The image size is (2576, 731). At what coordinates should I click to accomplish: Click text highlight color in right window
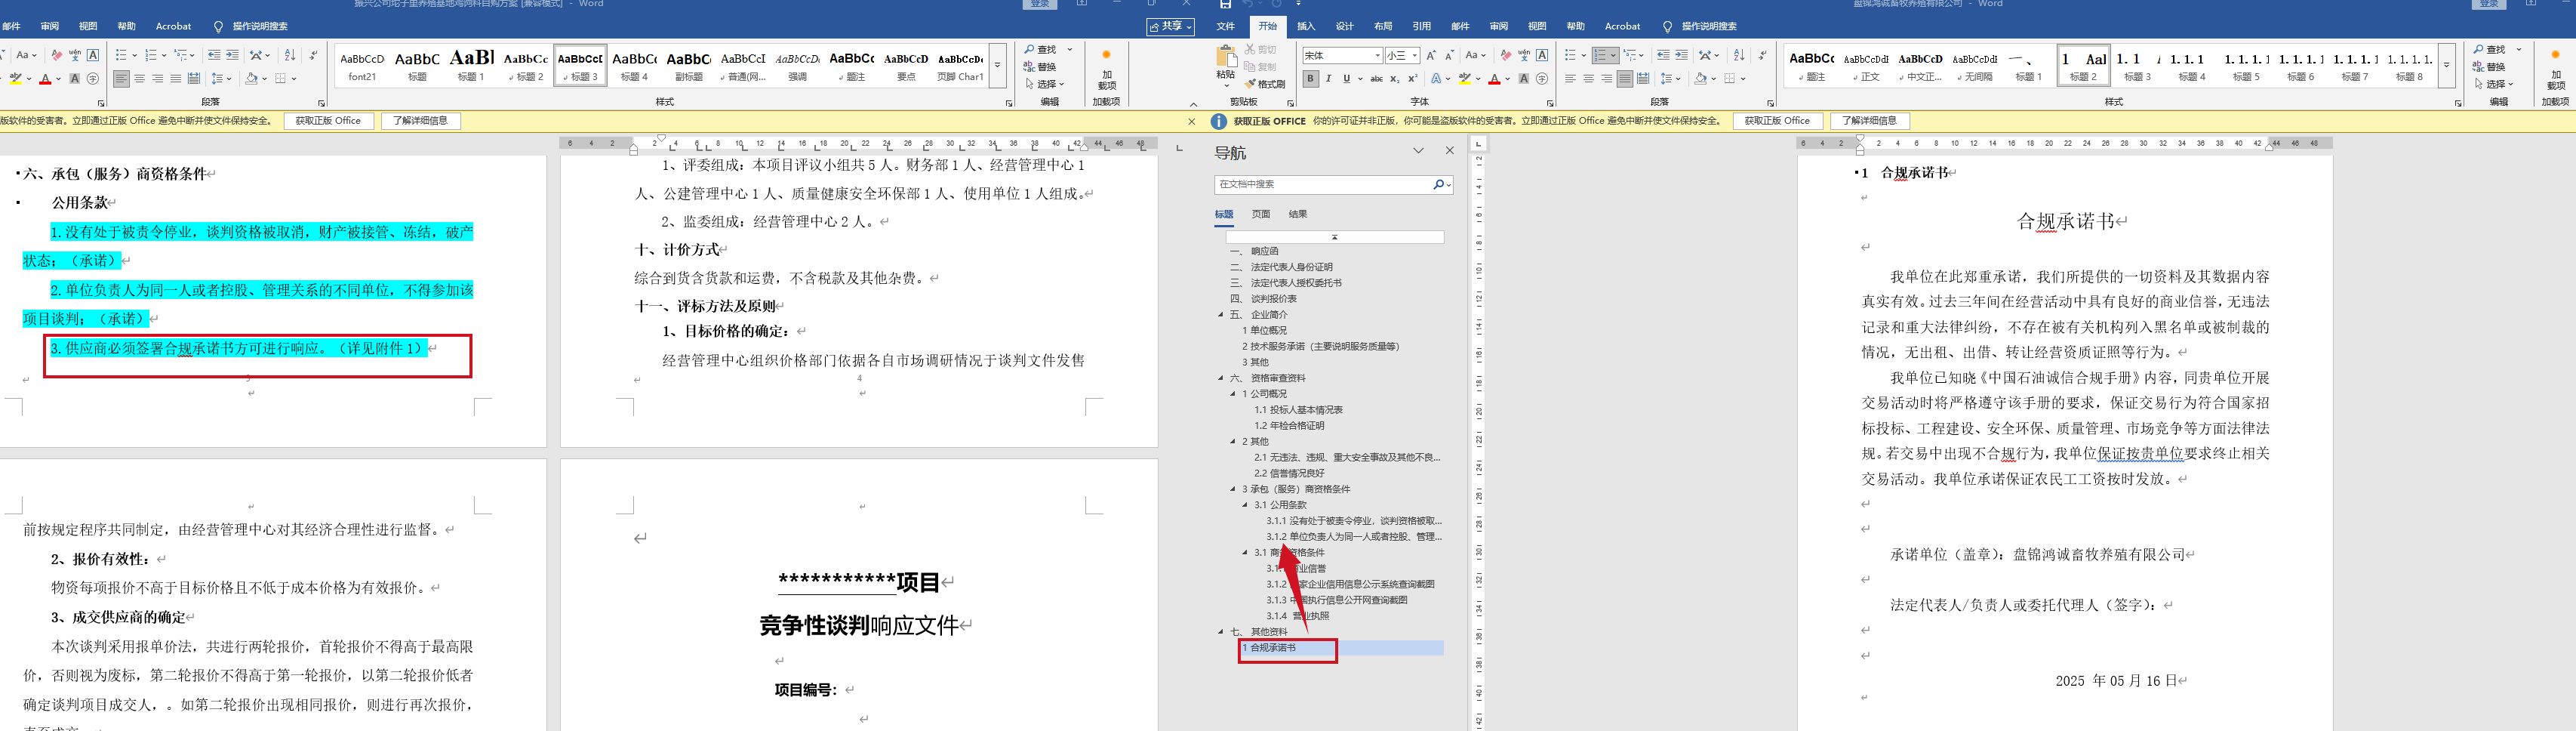pyautogui.click(x=1465, y=79)
